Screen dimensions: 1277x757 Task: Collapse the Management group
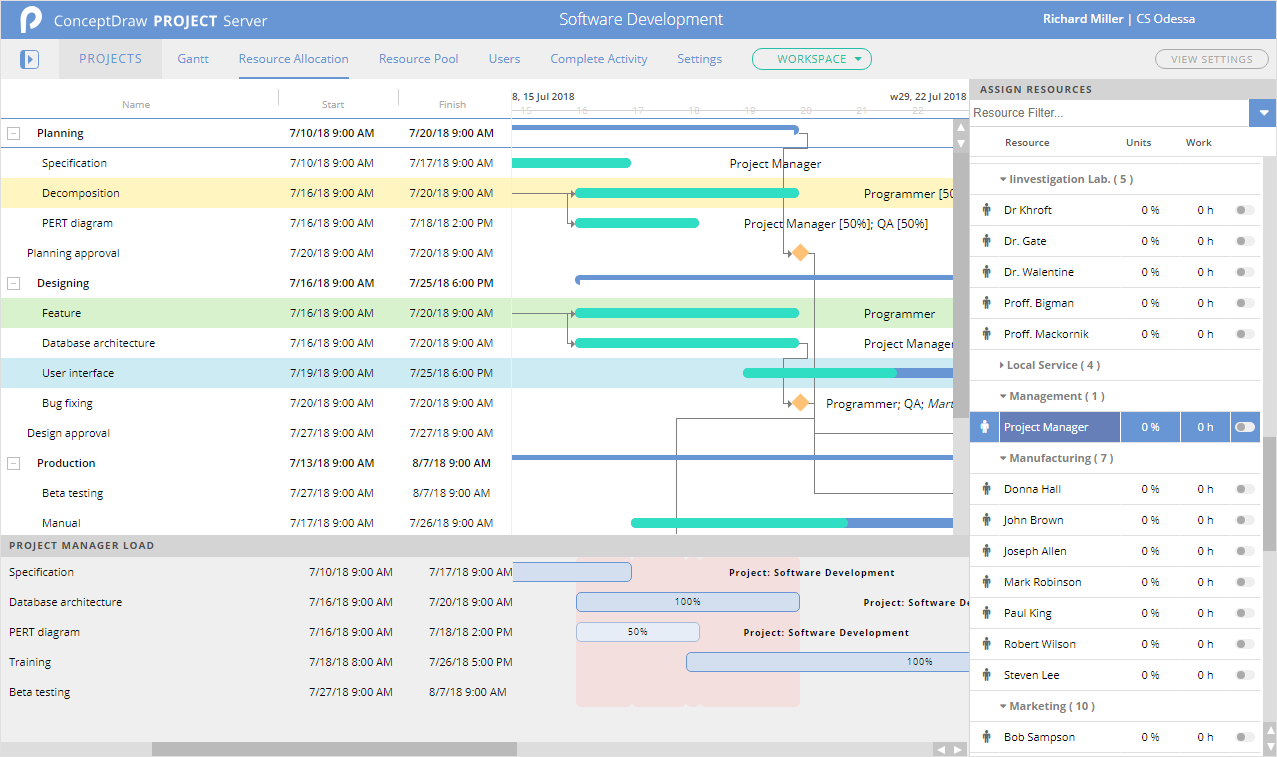1003,397
